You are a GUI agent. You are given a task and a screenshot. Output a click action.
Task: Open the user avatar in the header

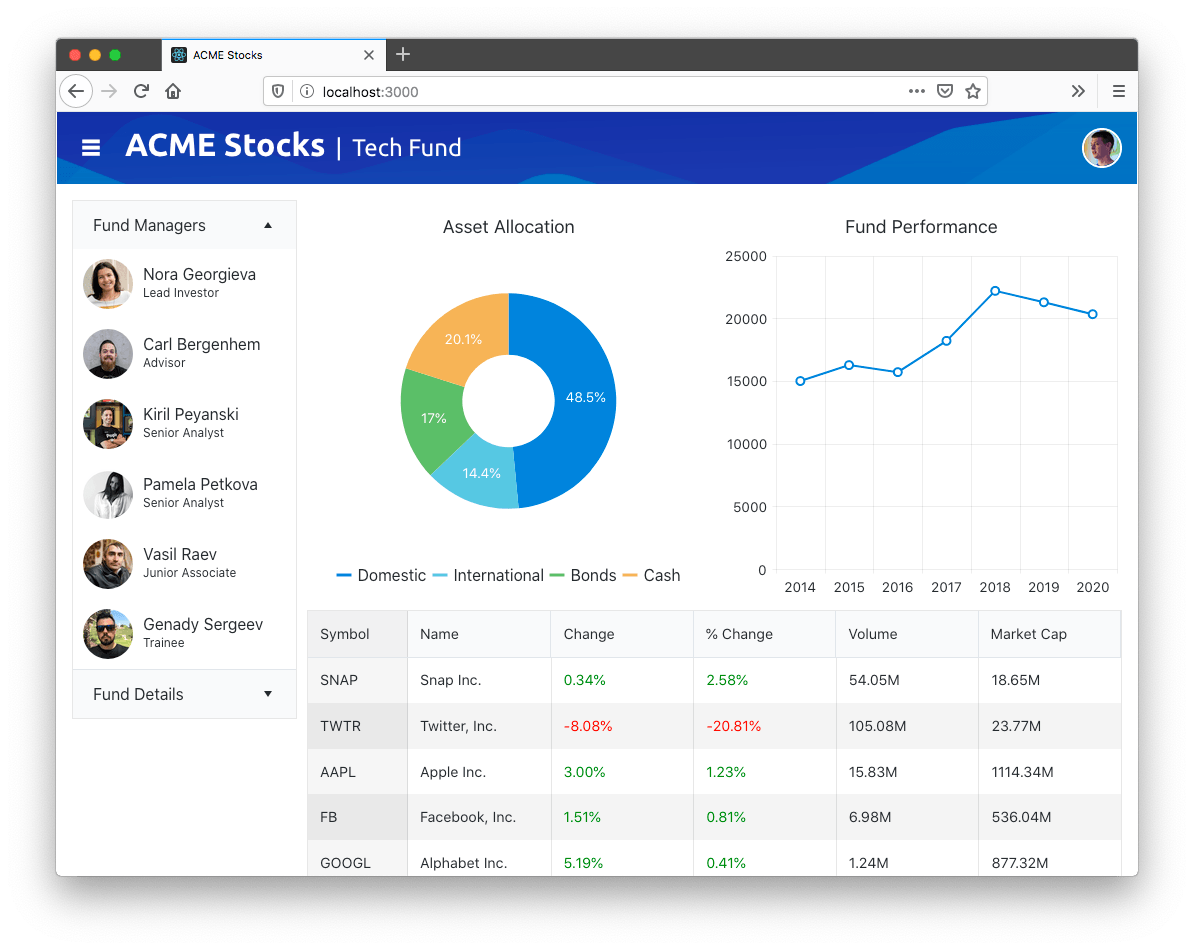(1101, 148)
